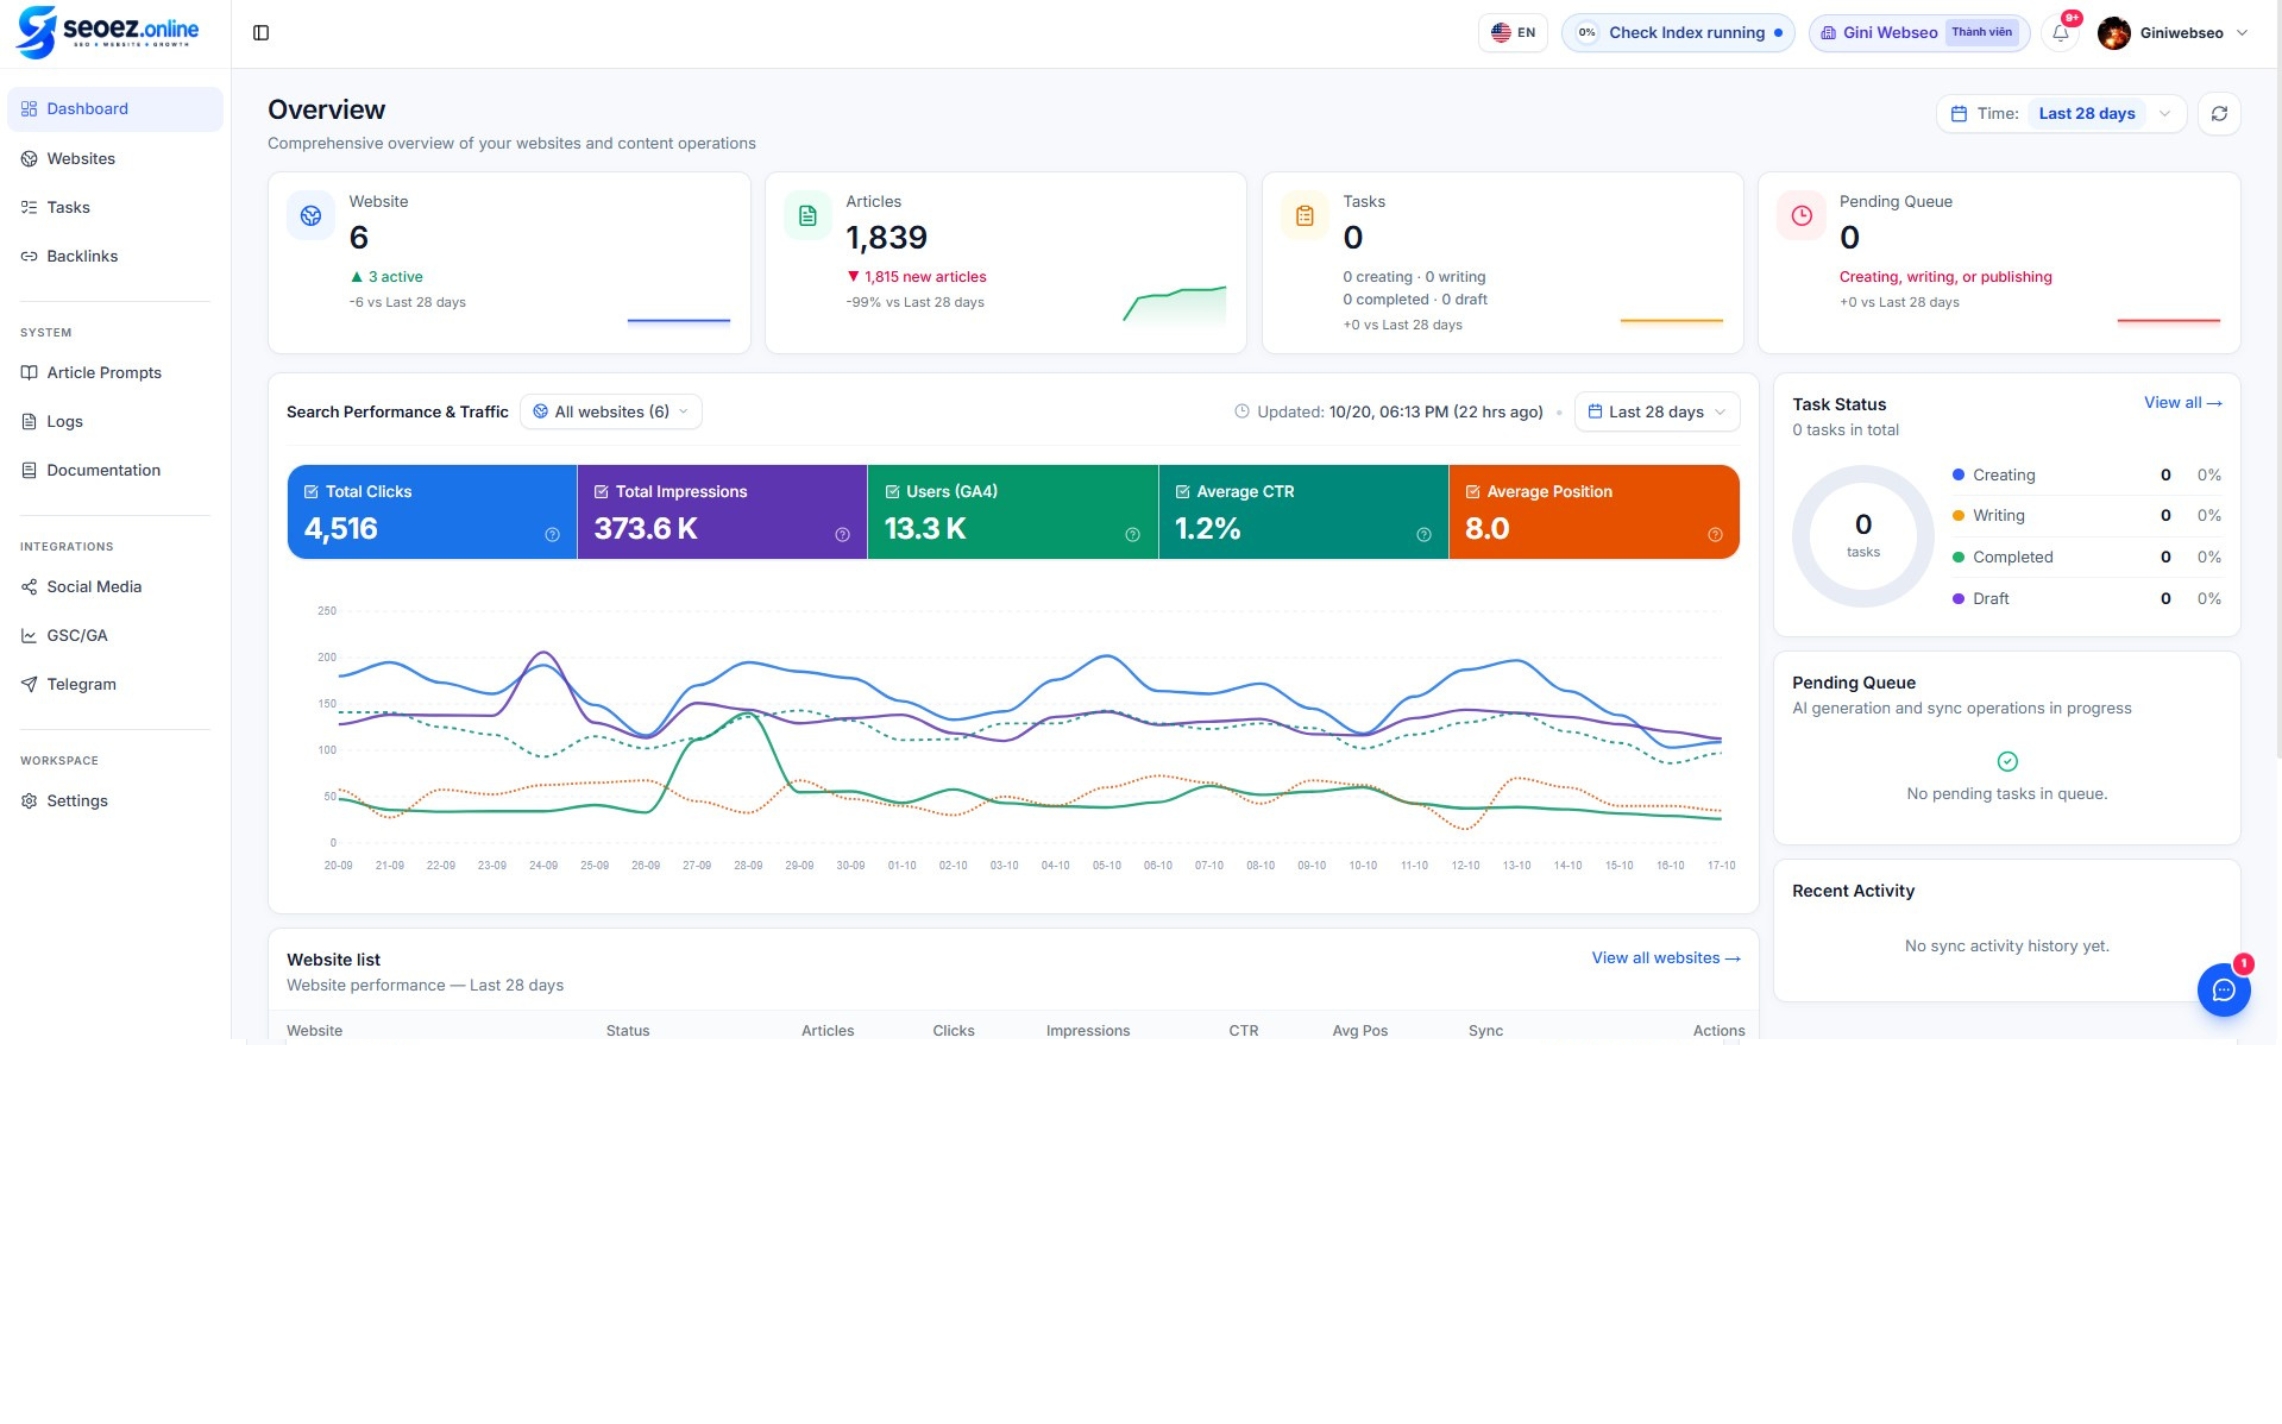Click the Draft purple legend dot
Viewport: 2282px width, 1424px height.
(1958, 599)
